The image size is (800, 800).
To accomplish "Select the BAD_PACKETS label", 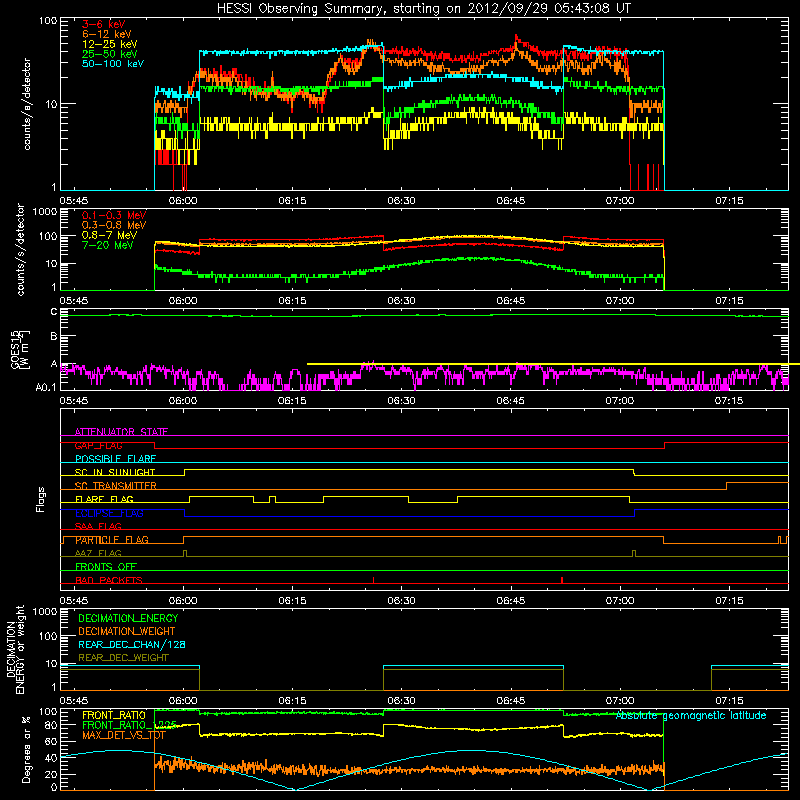I will (x=109, y=580).
